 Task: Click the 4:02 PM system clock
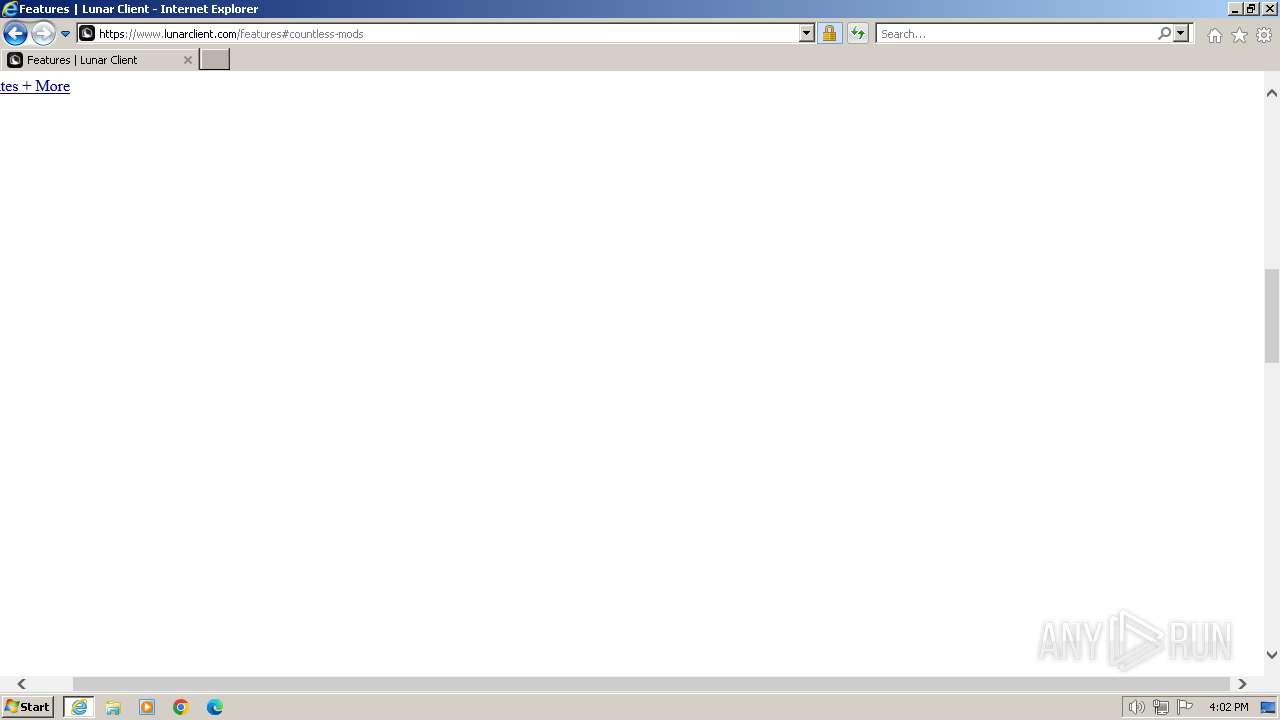[1228, 707]
